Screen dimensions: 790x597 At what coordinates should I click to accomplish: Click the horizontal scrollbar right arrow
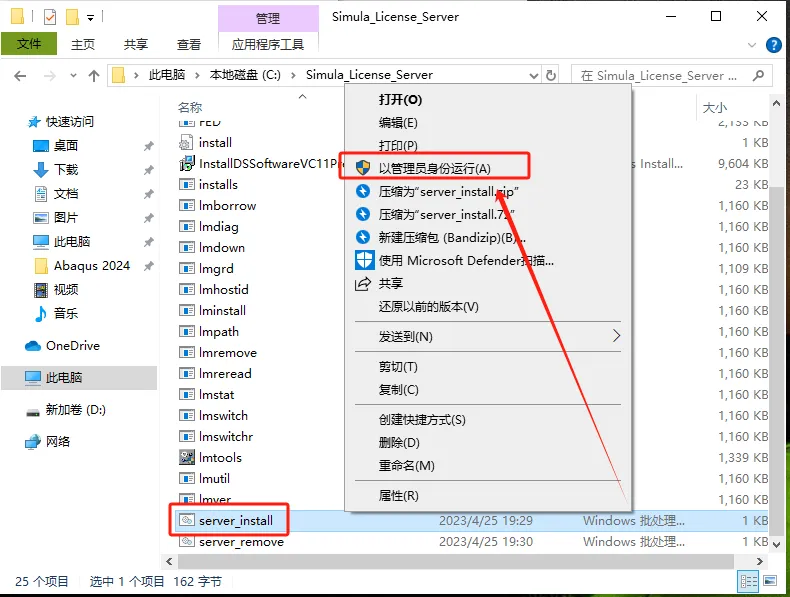tap(760, 561)
